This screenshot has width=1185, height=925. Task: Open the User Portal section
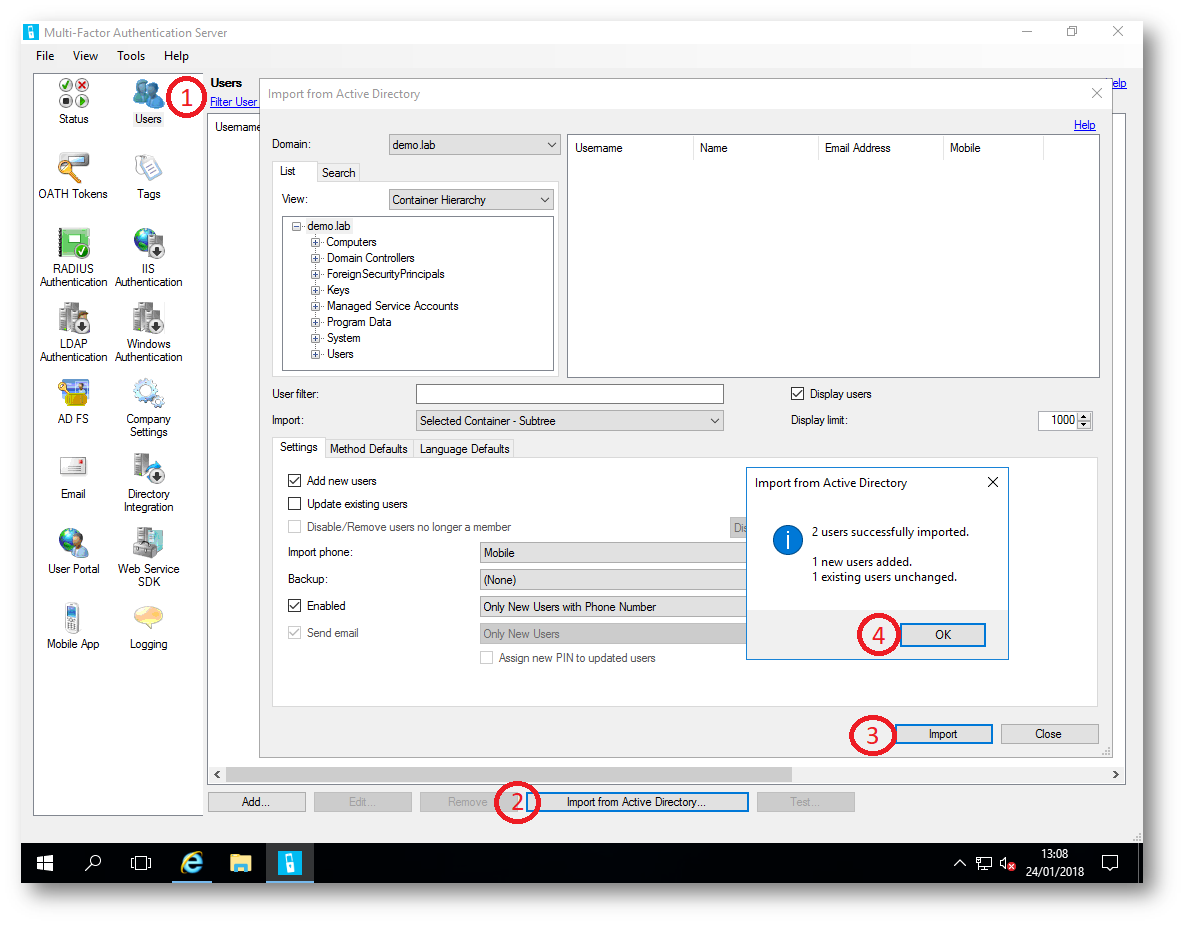[x=73, y=551]
